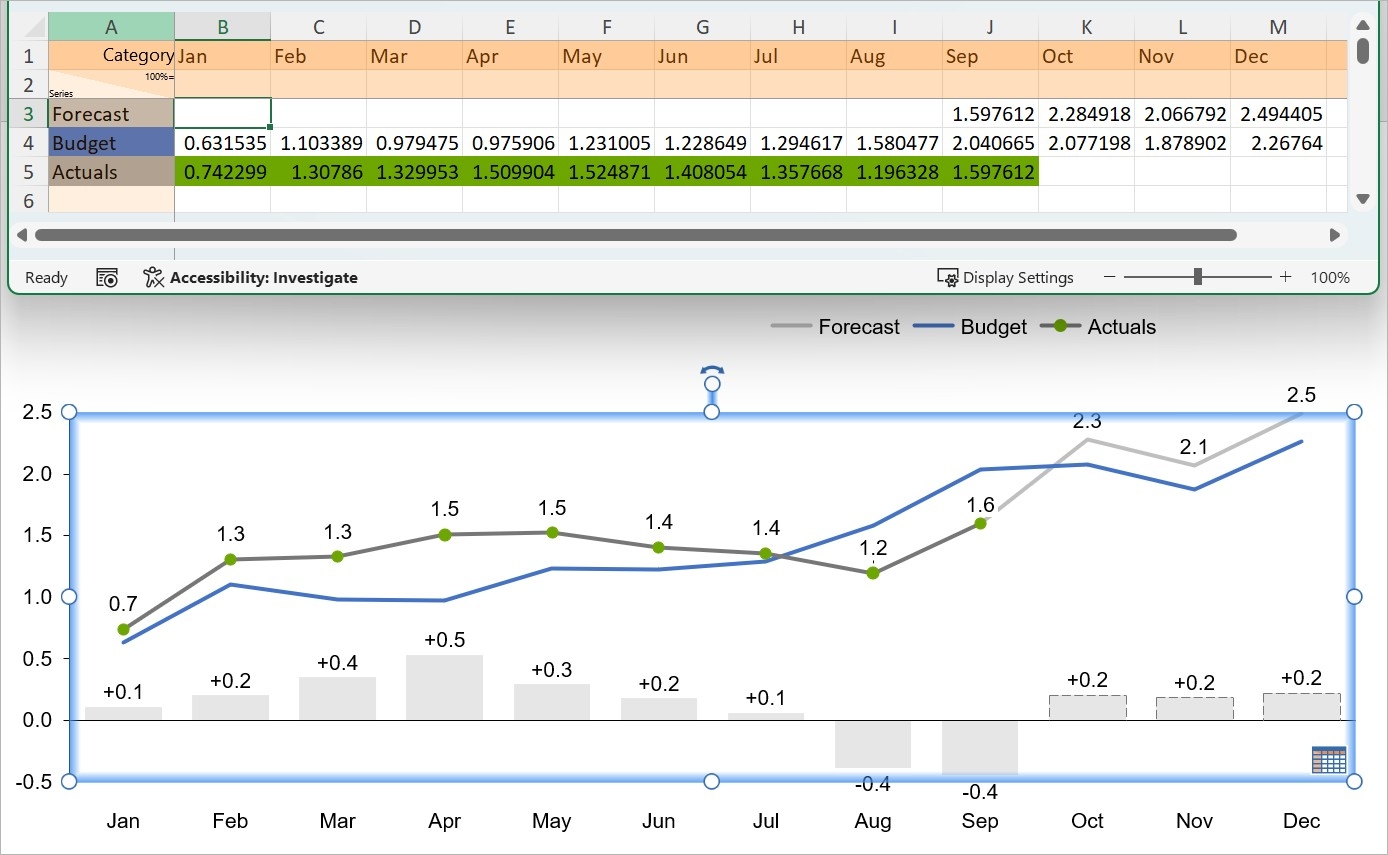This screenshot has height=855, width=1388.
Task: Click the macro recording icon in status bar
Action: [x=107, y=277]
